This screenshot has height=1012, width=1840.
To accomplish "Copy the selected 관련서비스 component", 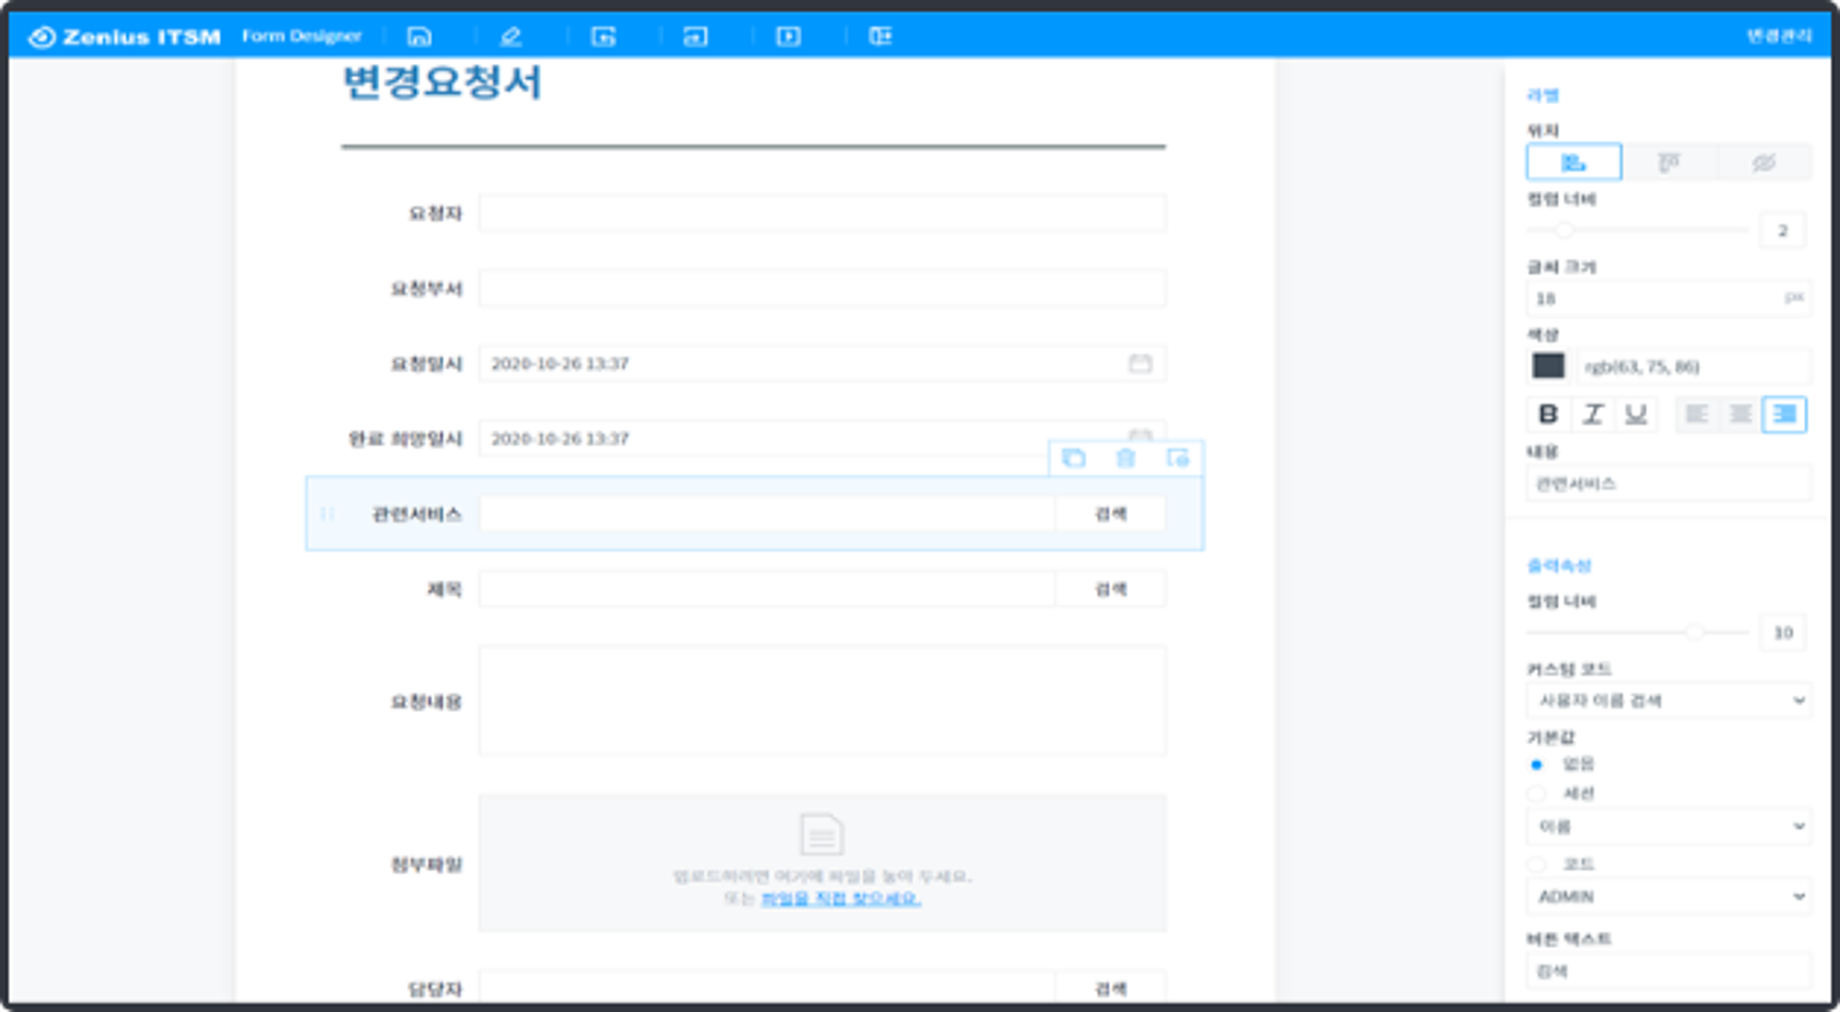I will (x=1074, y=458).
